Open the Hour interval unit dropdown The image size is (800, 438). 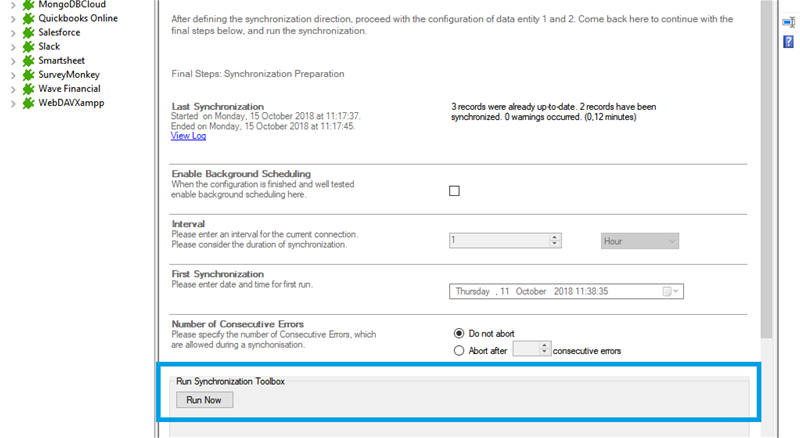pyautogui.click(x=640, y=241)
